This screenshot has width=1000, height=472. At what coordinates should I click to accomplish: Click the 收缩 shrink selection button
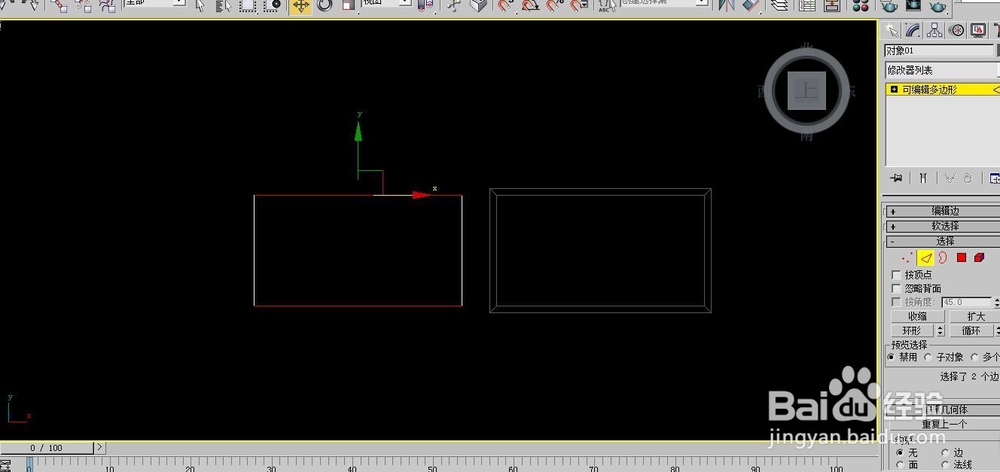[x=918, y=316]
